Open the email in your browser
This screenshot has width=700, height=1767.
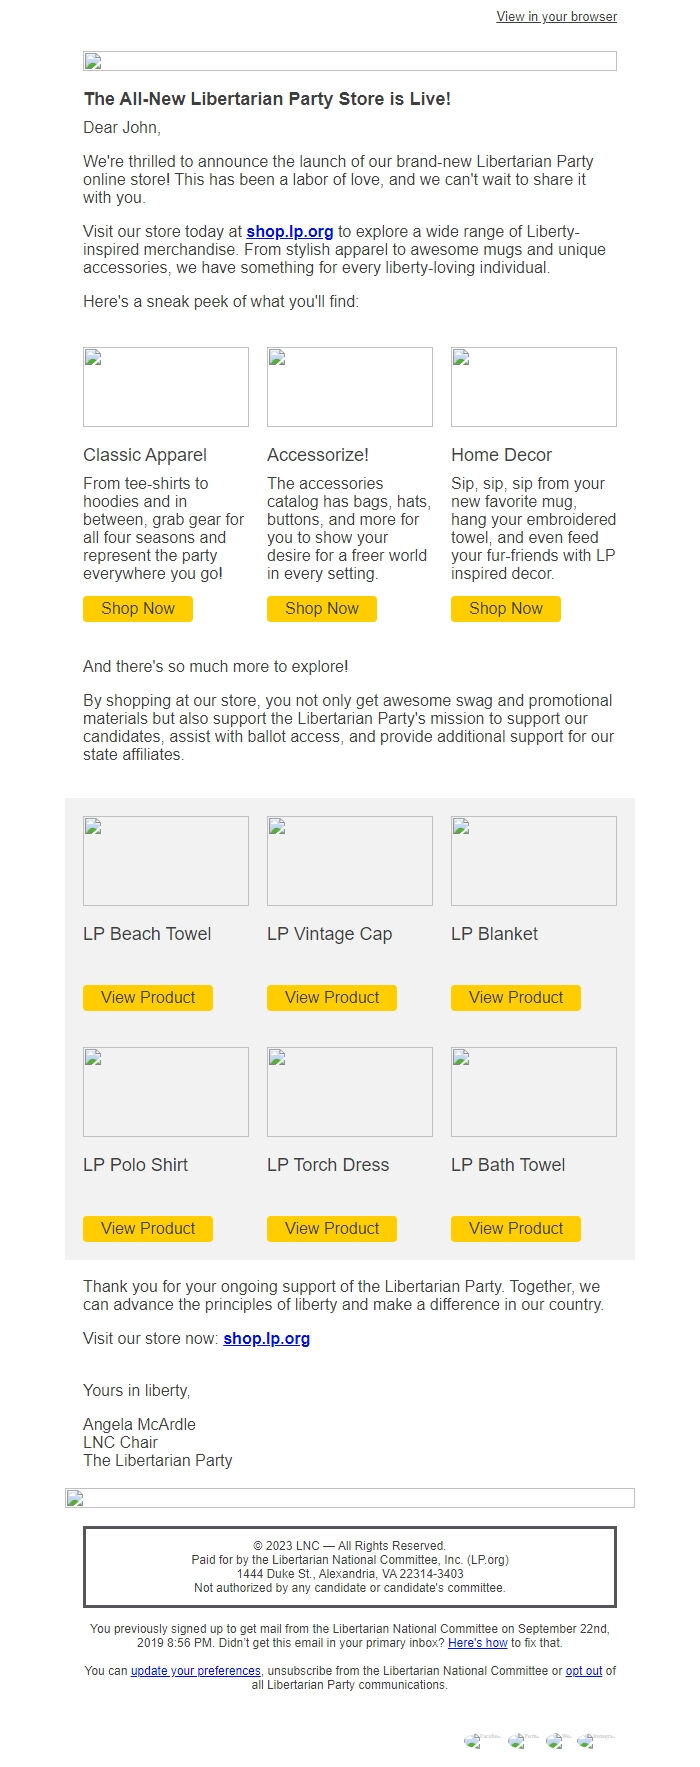(555, 16)
